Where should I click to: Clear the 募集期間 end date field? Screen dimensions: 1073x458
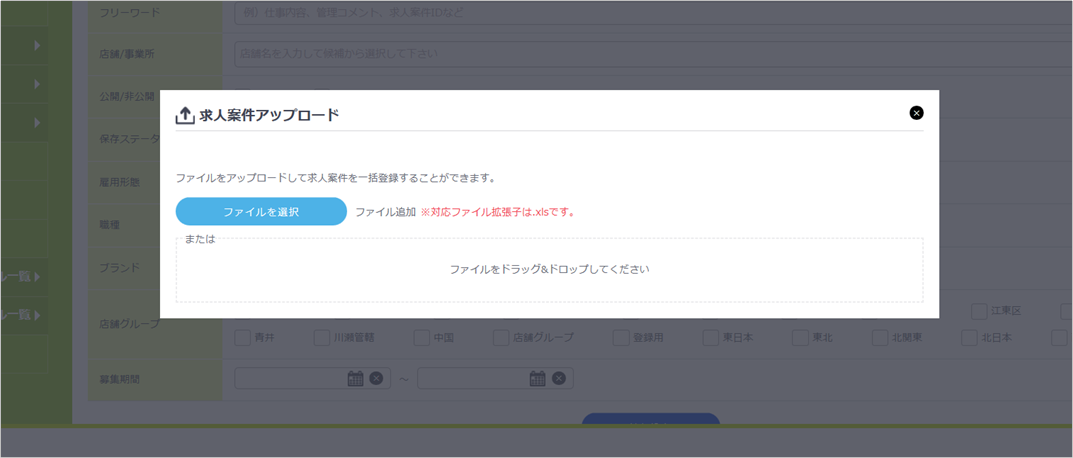[559, 378]
